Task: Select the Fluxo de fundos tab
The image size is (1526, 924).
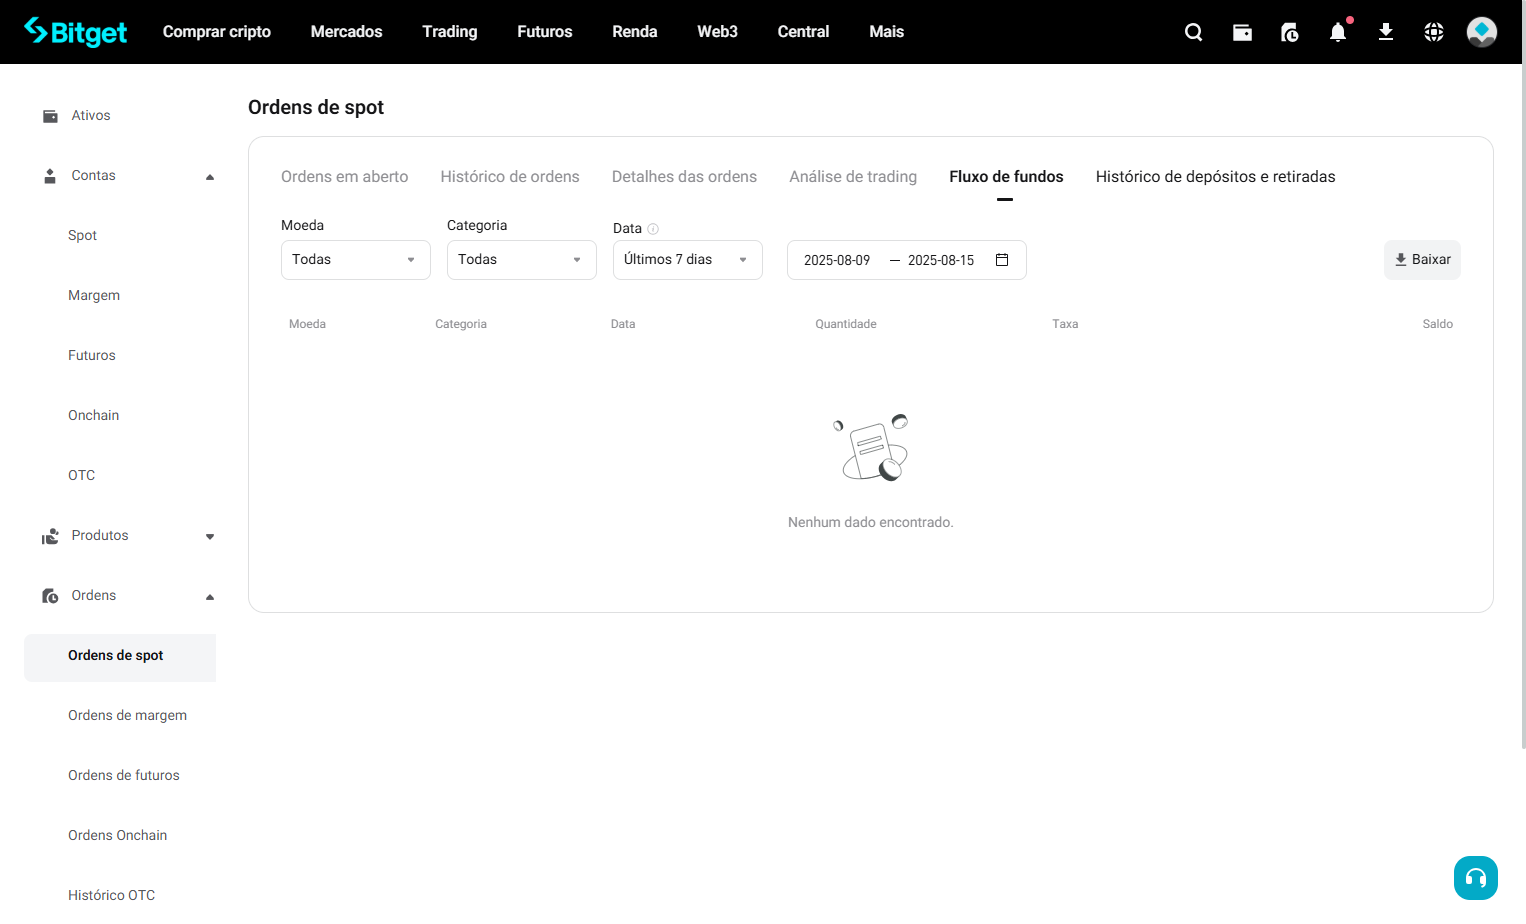Action: point(1006,177)
